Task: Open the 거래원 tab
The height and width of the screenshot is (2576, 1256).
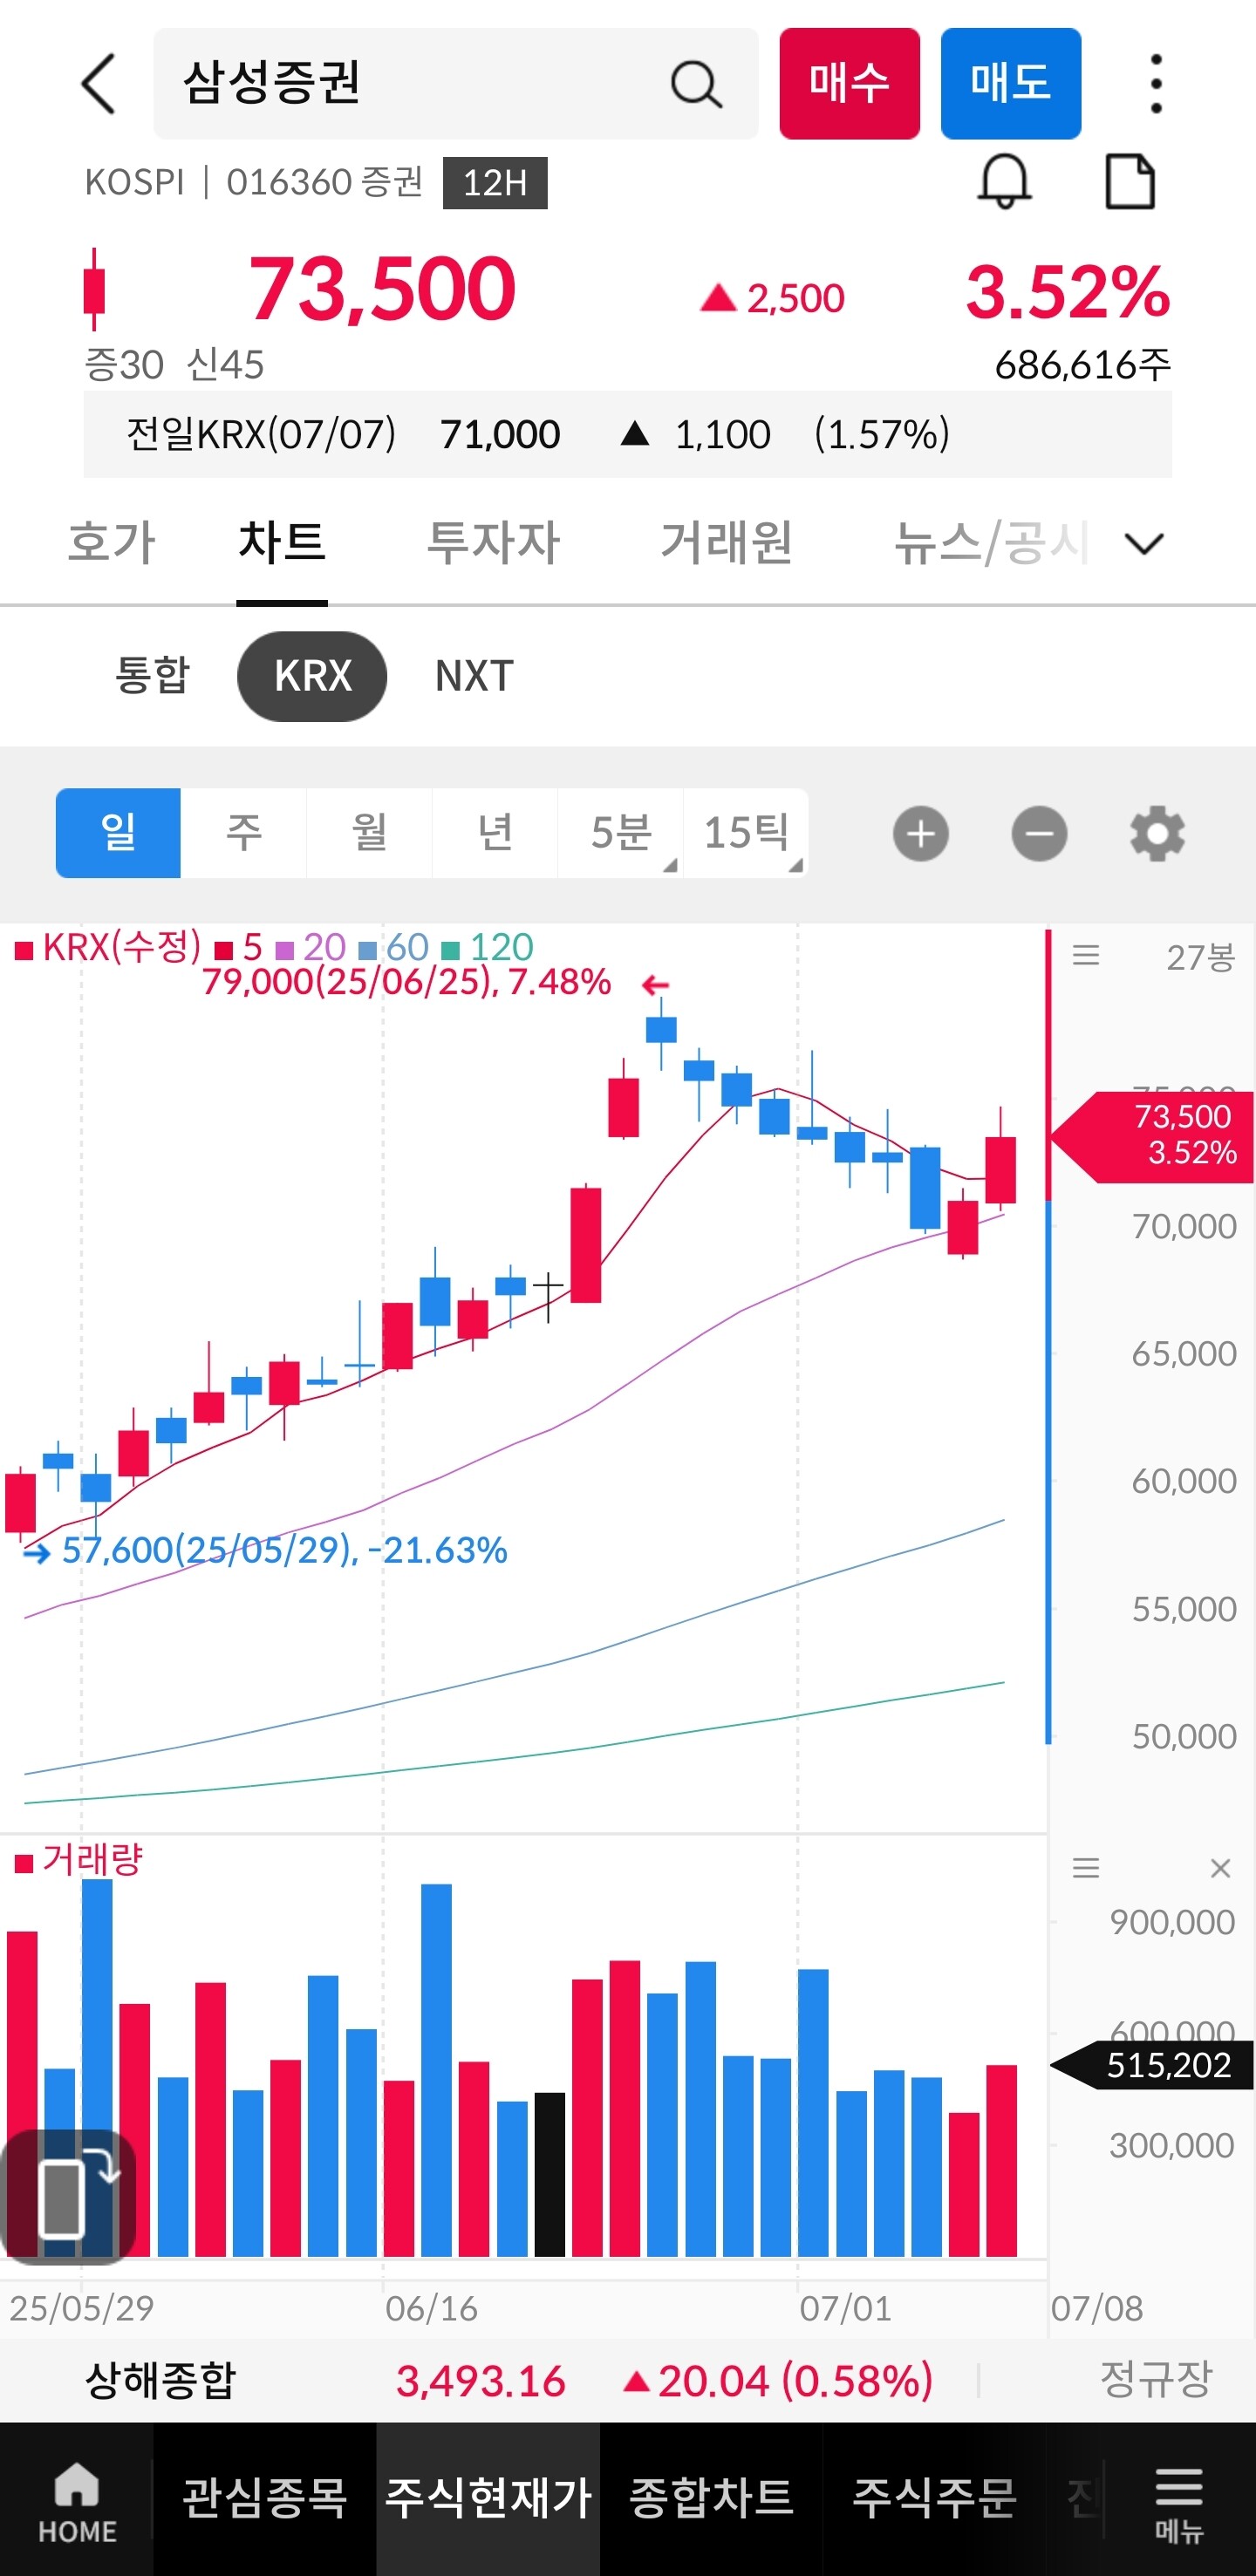Action: click(726, 542)
